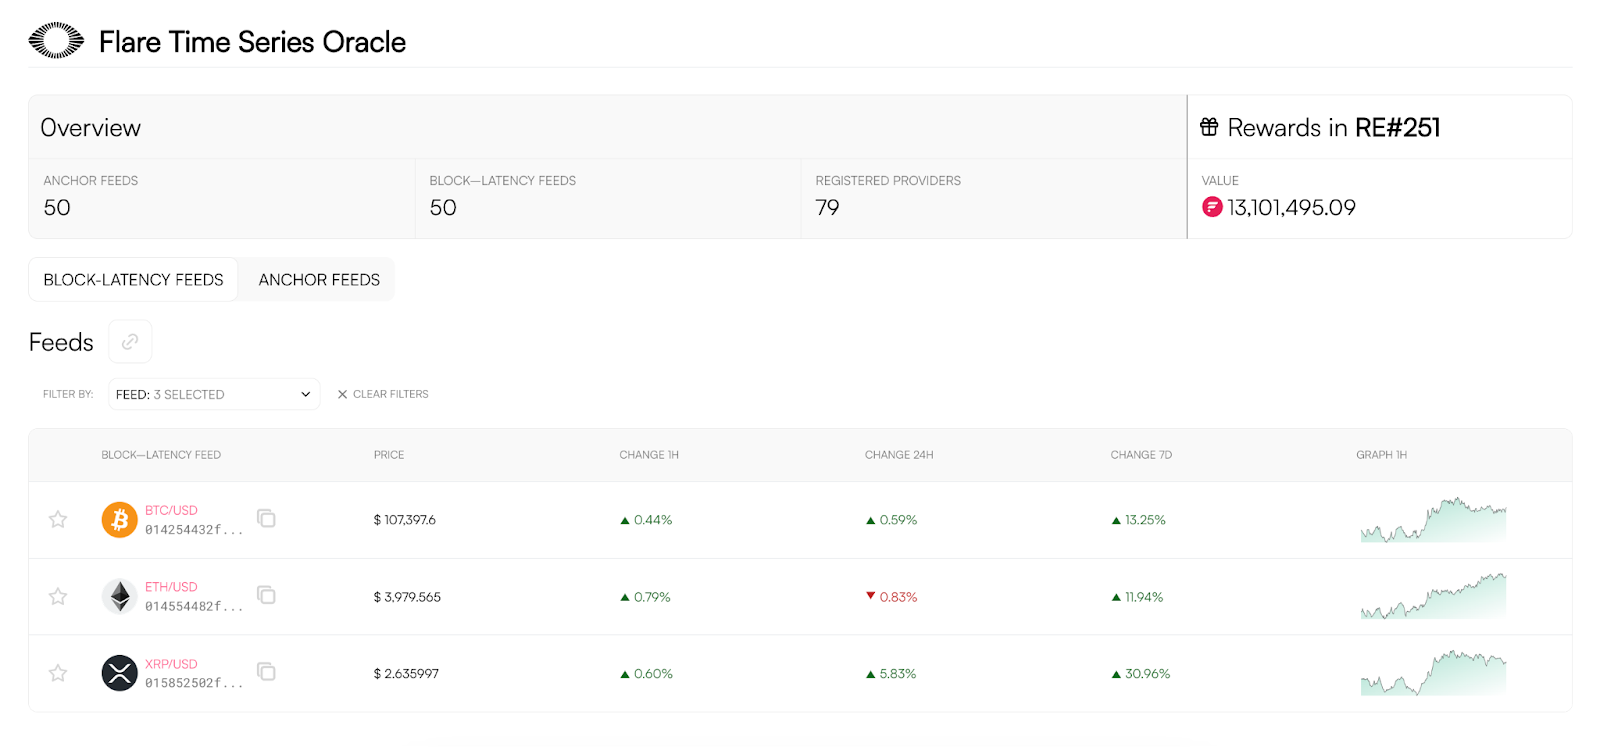
Task: Click the rewards value 13,101,495.09
Action: [1291, 207]
